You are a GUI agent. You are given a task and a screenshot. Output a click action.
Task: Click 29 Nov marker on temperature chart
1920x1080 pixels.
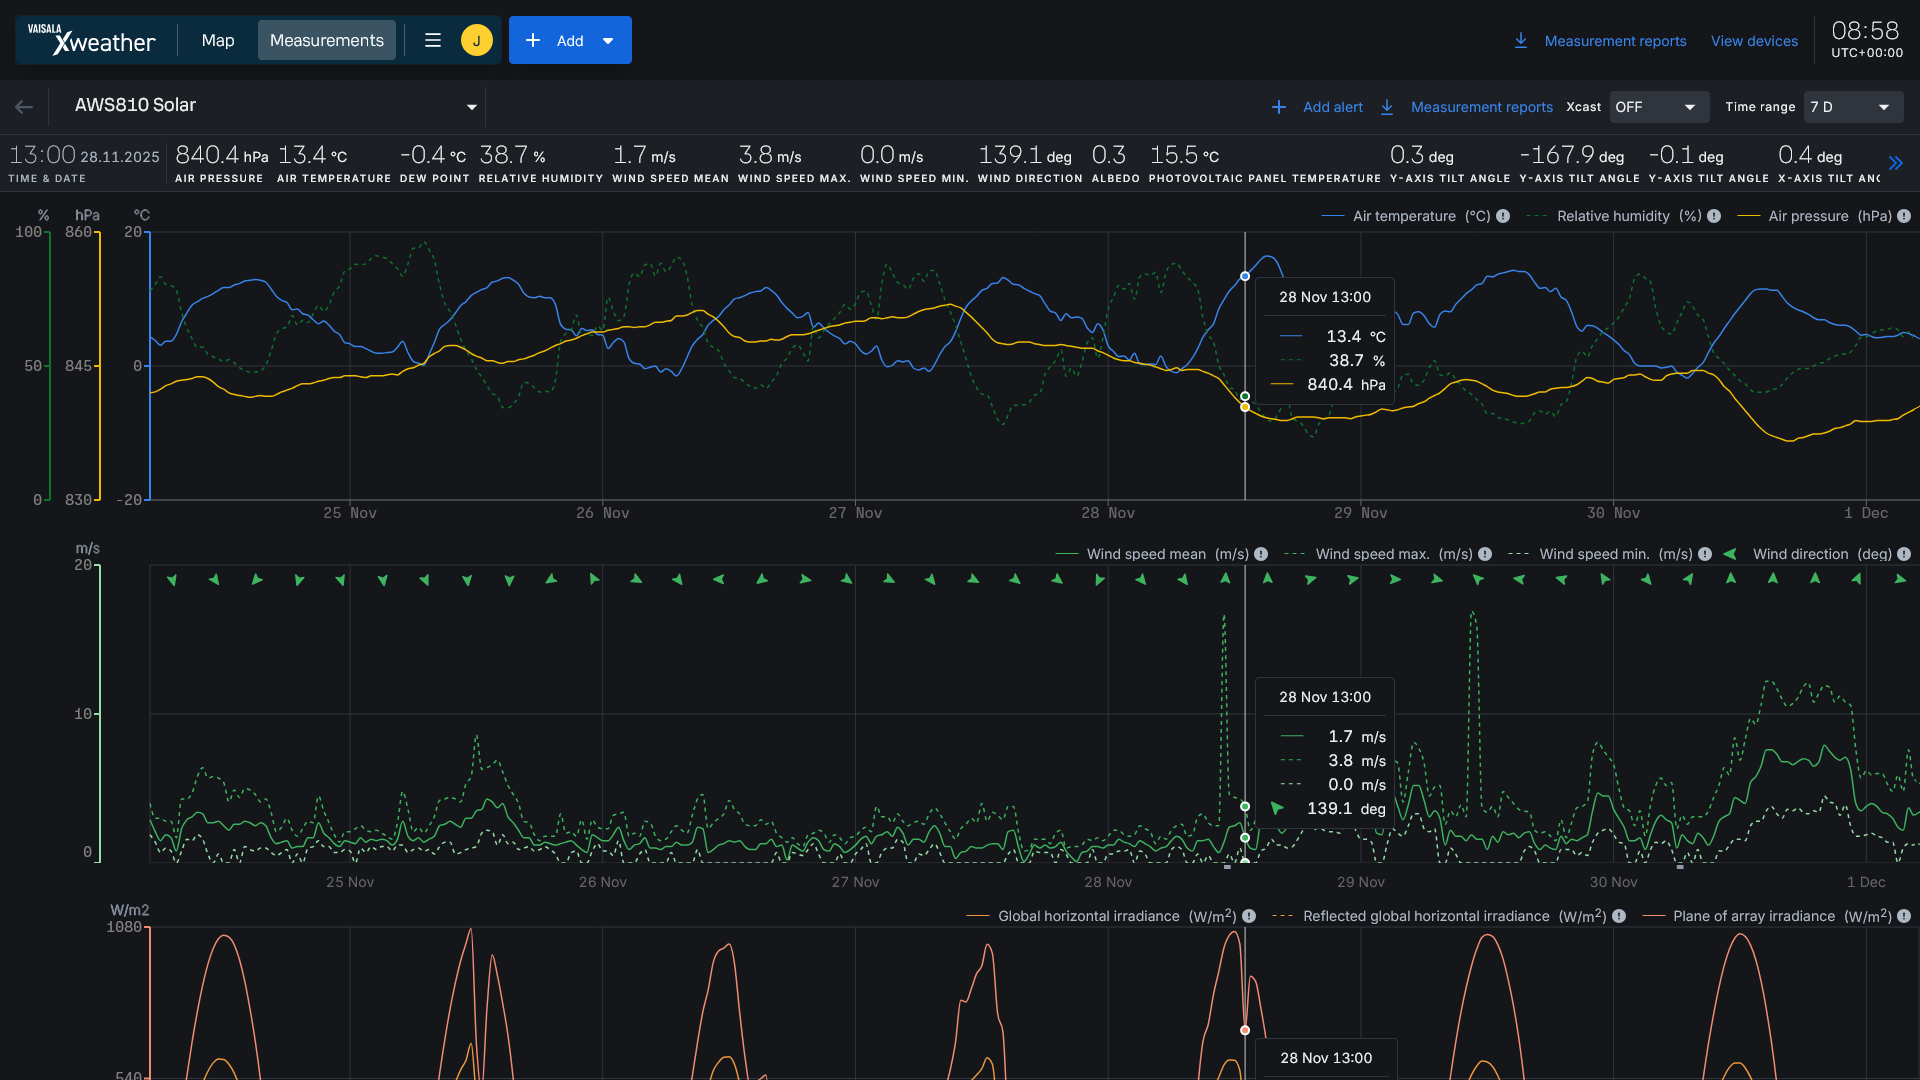pyautogui.click(x=1360, y=513)
